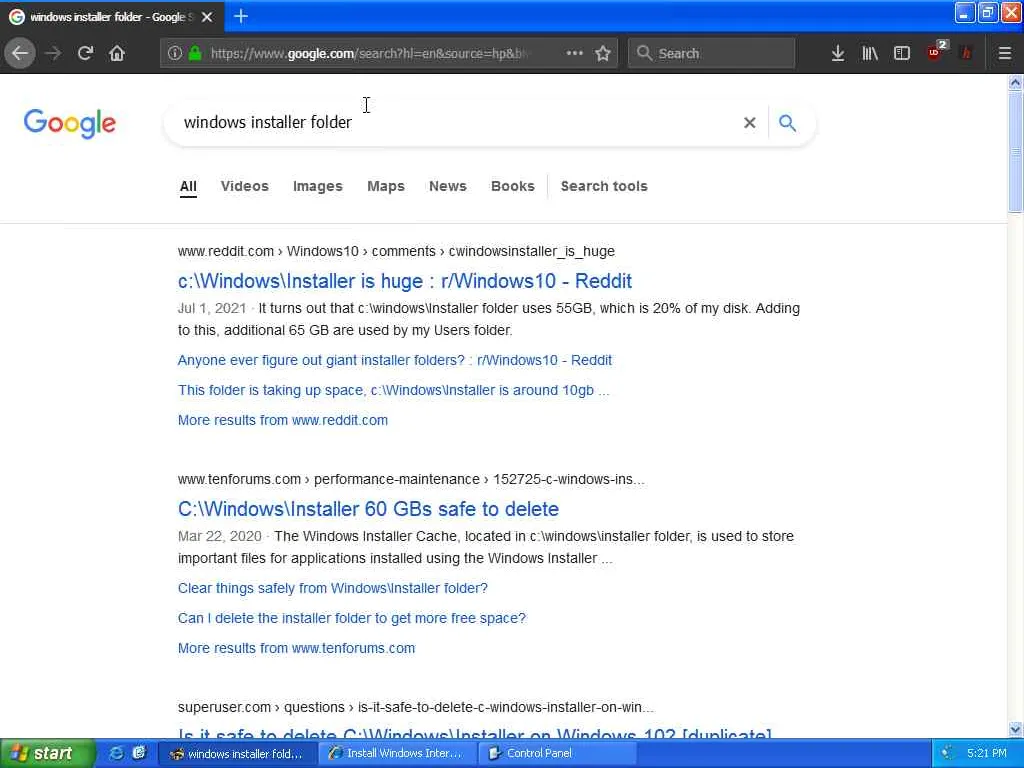The height and width of the screenshot is (768, 1024).
Task: Launch Internet Explorer from quick launch
Action: [x=116, y=753]
